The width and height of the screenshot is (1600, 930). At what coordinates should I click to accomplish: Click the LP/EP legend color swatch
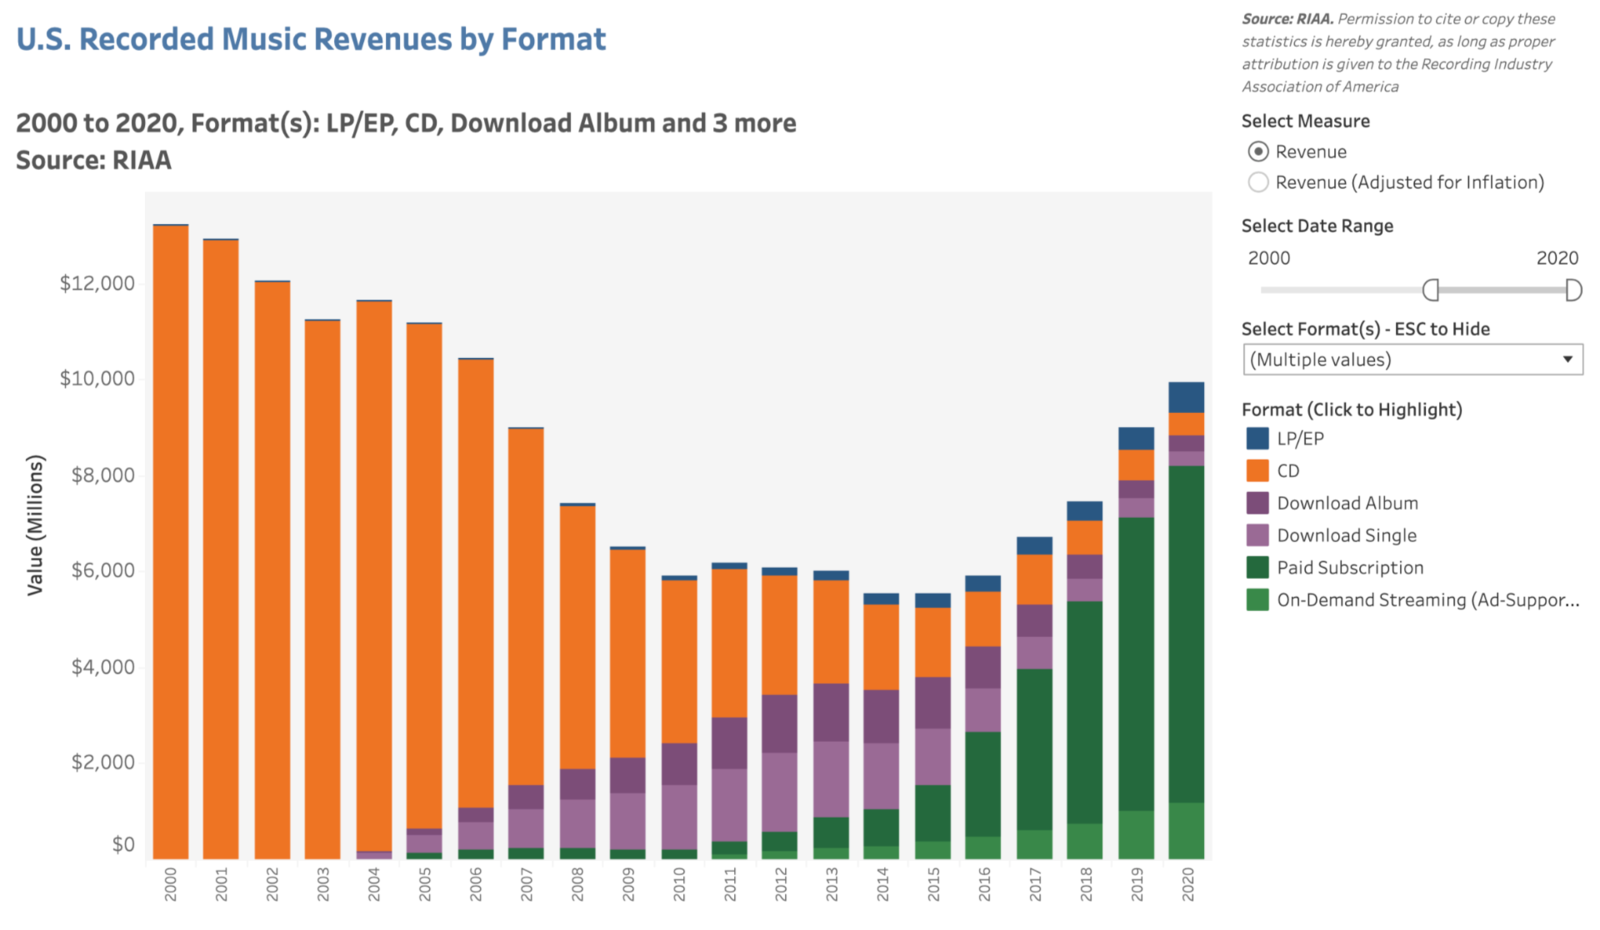pyautogui.click(x=1257, y=438)
